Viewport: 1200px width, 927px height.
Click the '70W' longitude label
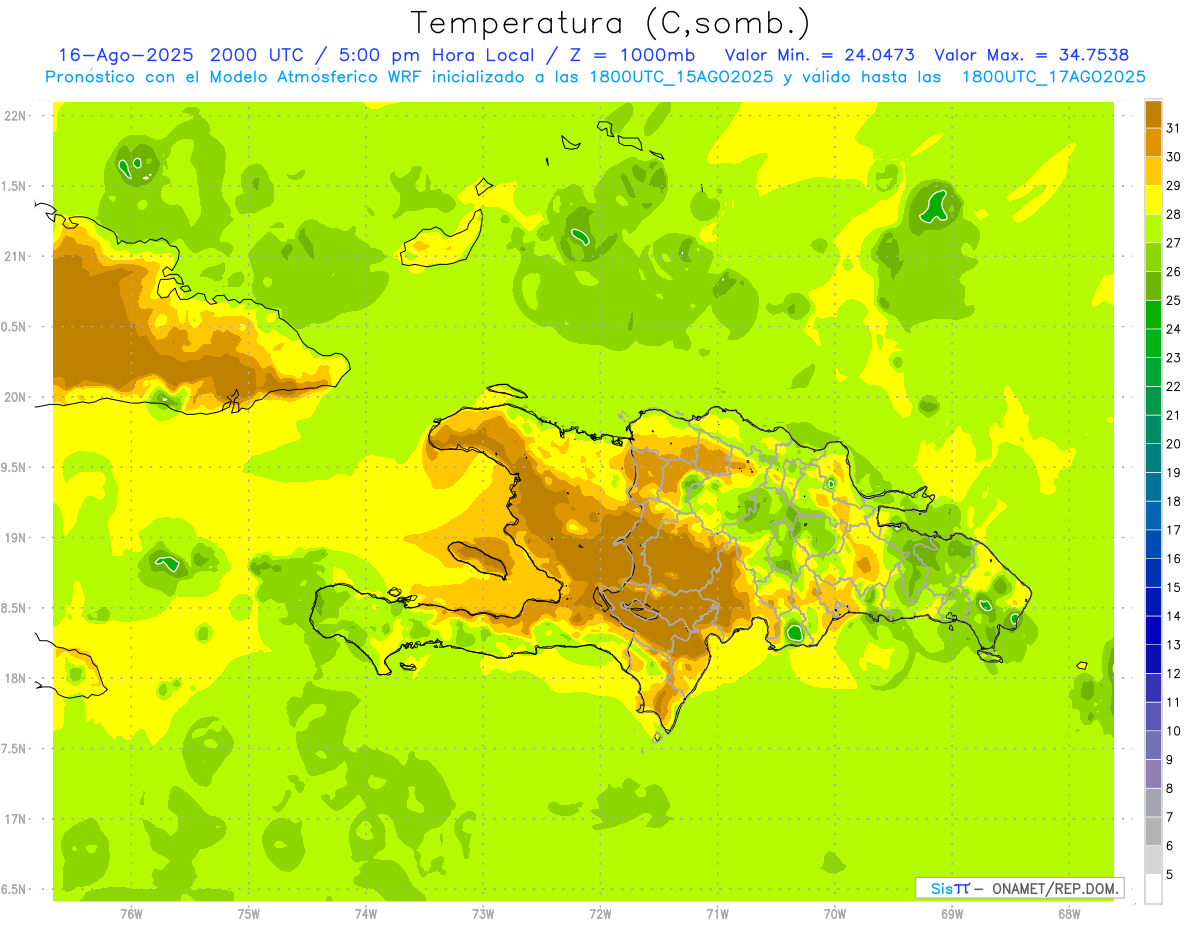tap(835, 913)
